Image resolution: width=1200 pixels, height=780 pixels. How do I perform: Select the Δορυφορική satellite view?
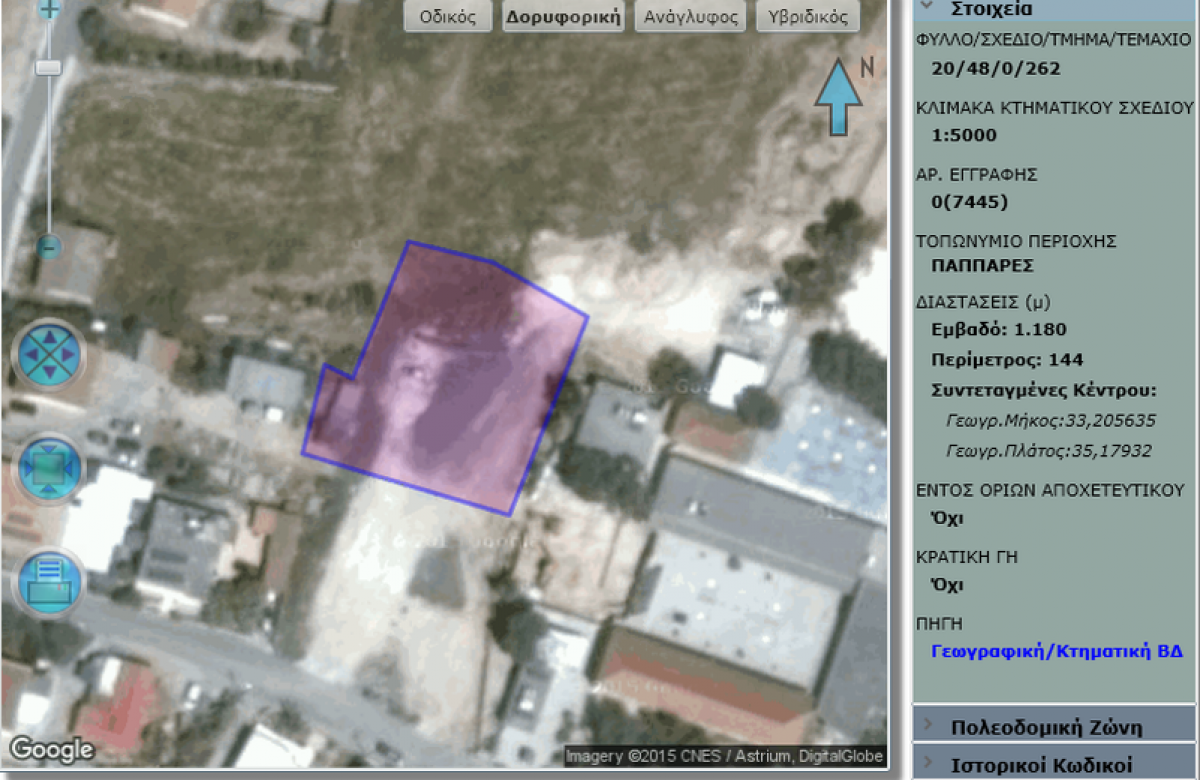563,17
